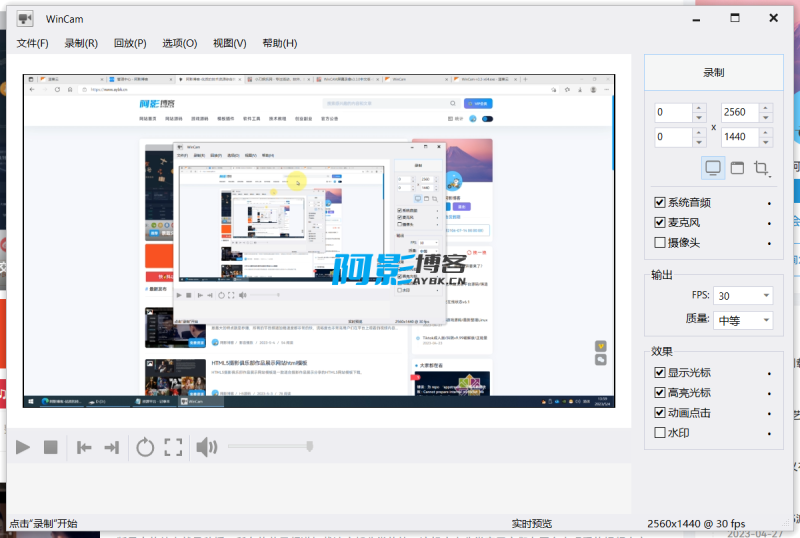
Task: Click status text 2560x1440 @ 30 fps
Action: [696, 524]
